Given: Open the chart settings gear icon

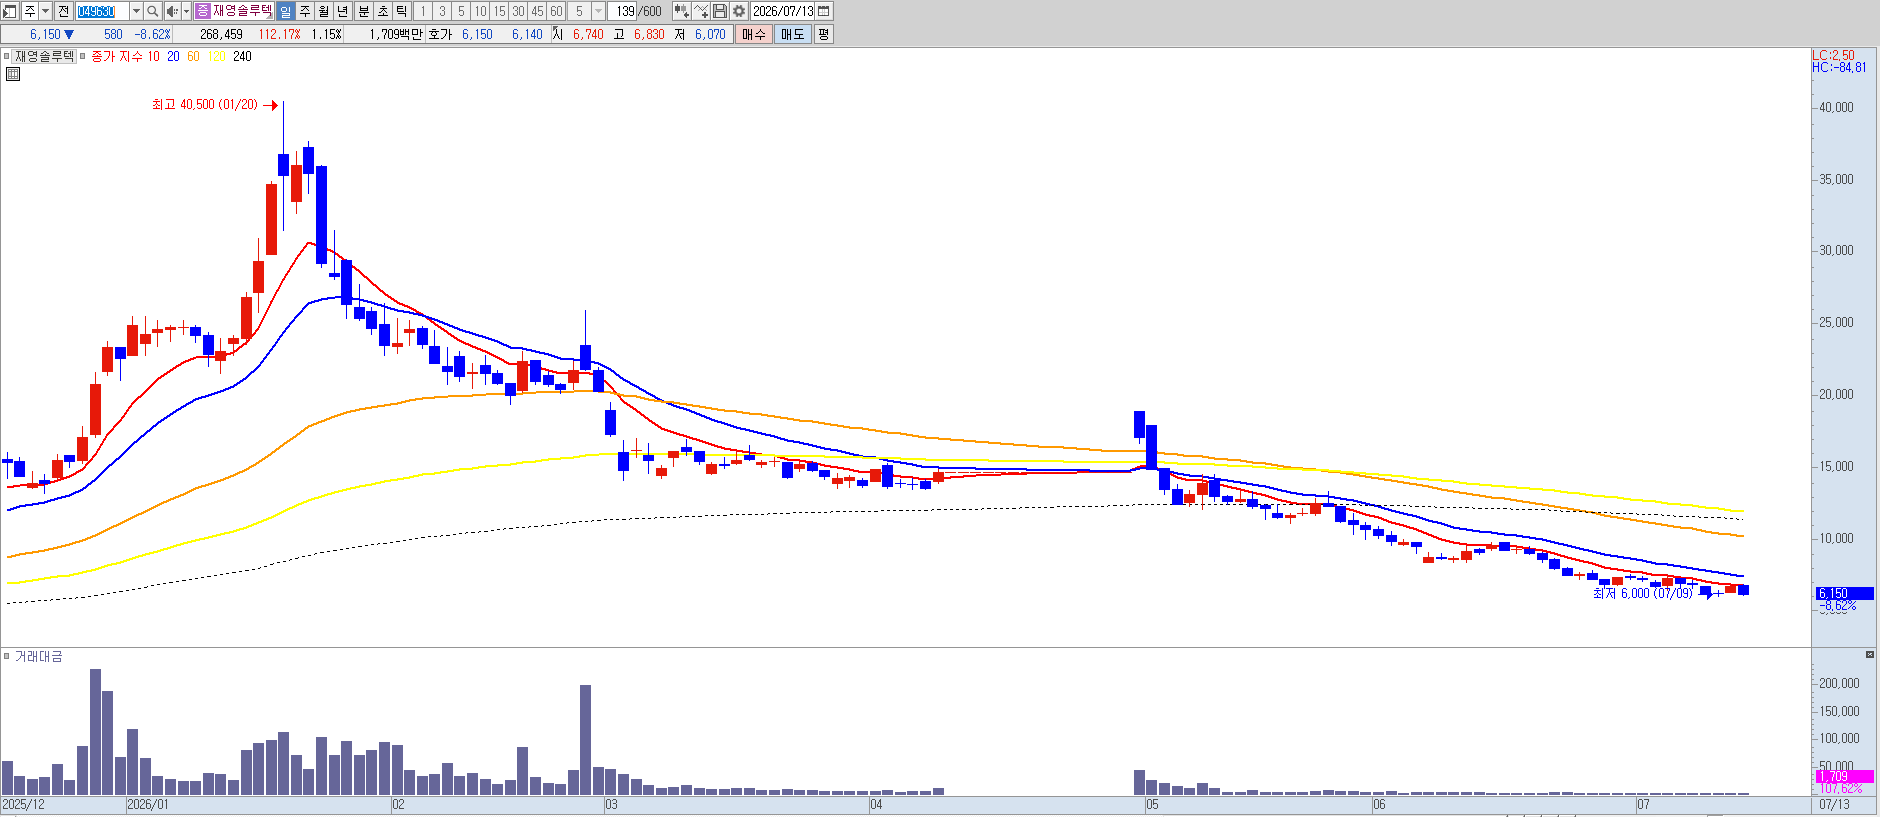Looking at the screenshot, I should pos(739,11).
